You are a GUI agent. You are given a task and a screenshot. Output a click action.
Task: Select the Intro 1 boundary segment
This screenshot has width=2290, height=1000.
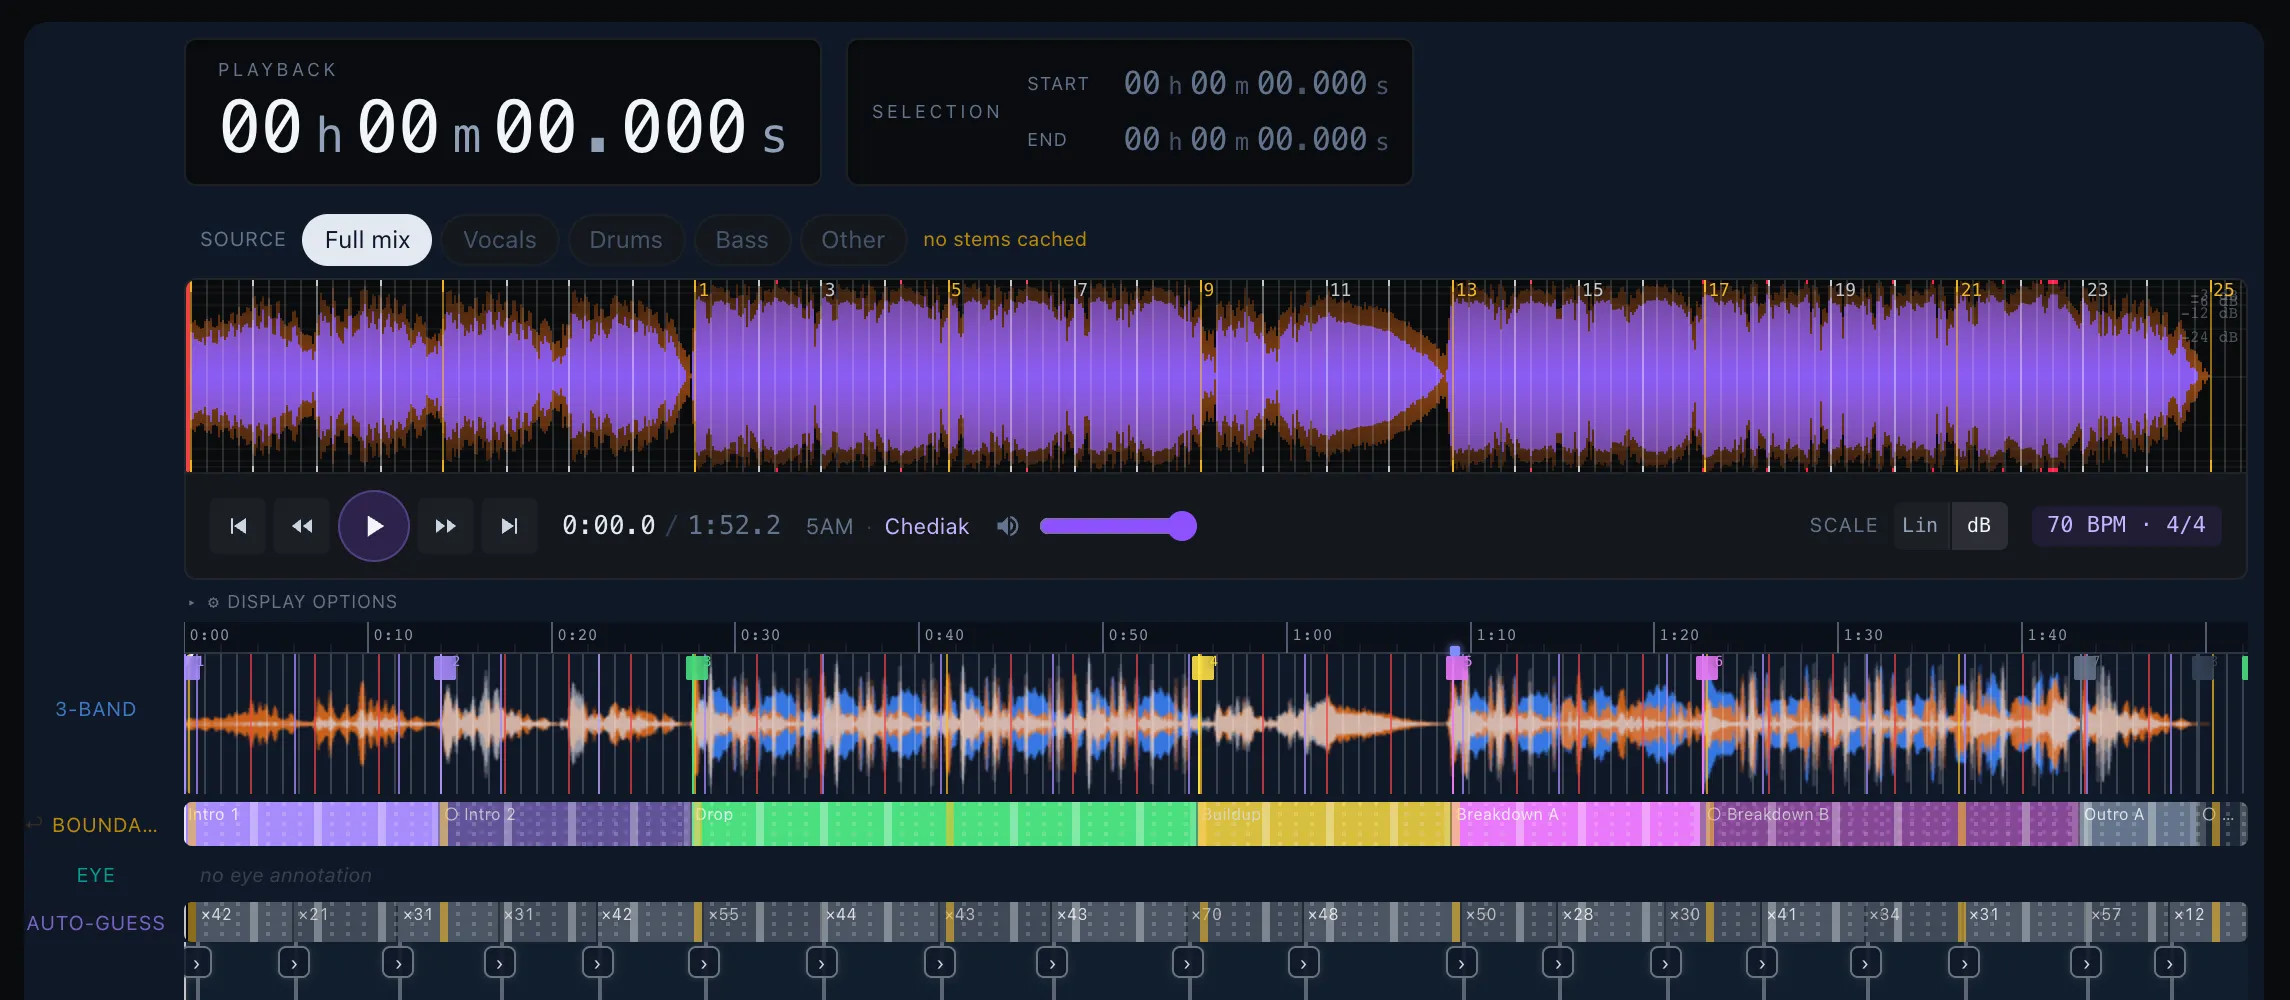point(312,824)
